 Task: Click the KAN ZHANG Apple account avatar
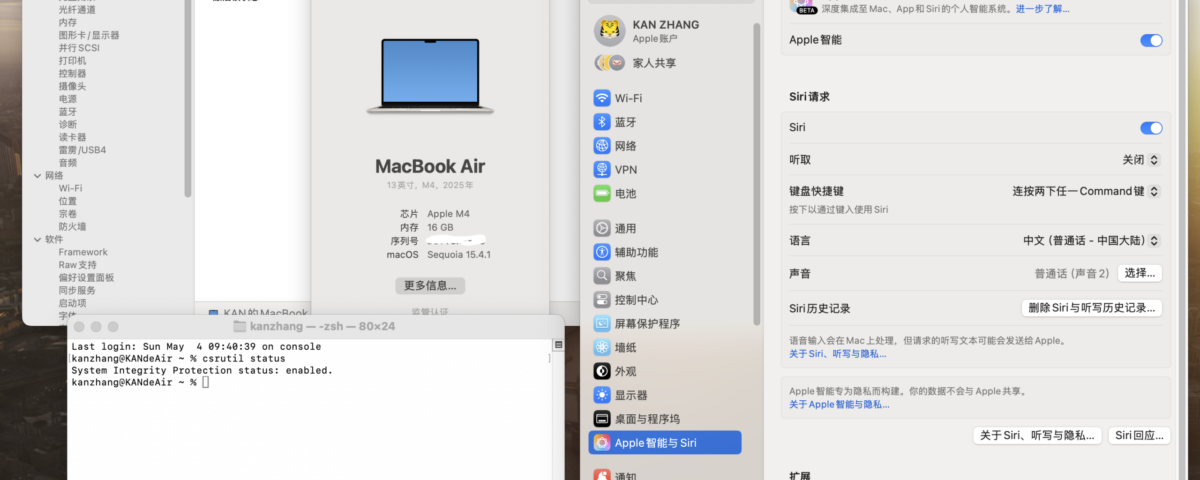click(608, 31)
